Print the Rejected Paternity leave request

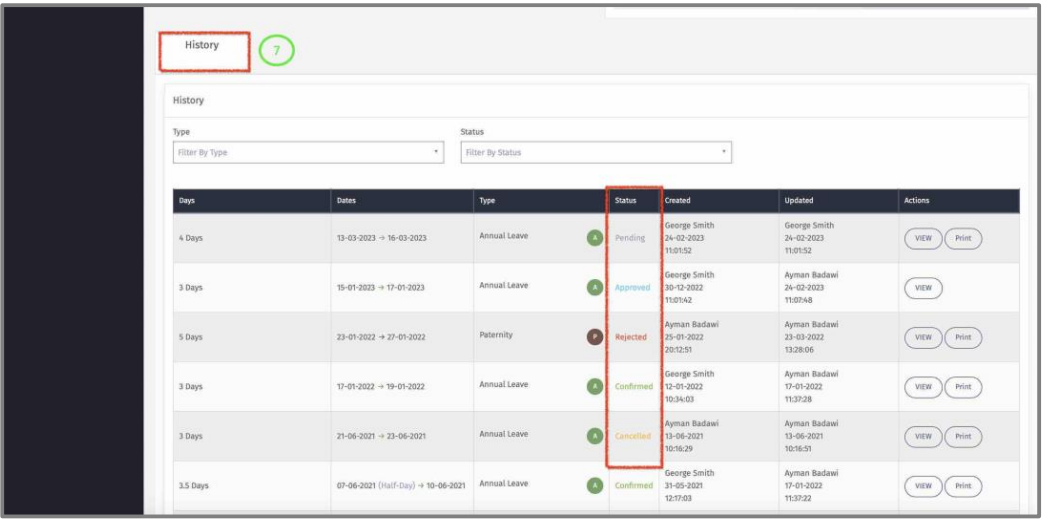[x=963, y=337]
